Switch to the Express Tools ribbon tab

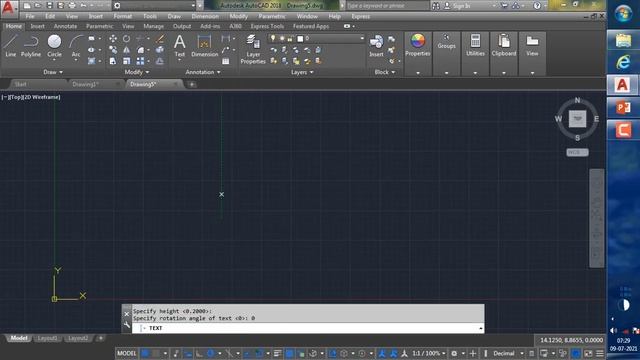(267, 26)
